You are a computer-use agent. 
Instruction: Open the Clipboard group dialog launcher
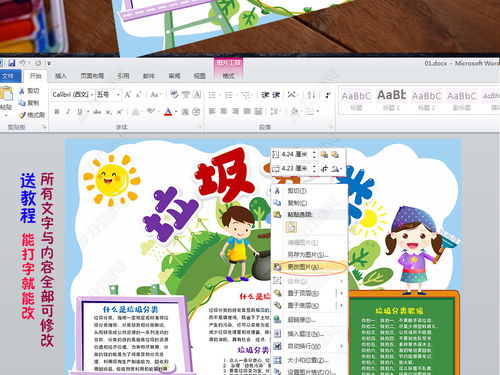point(44,127)
